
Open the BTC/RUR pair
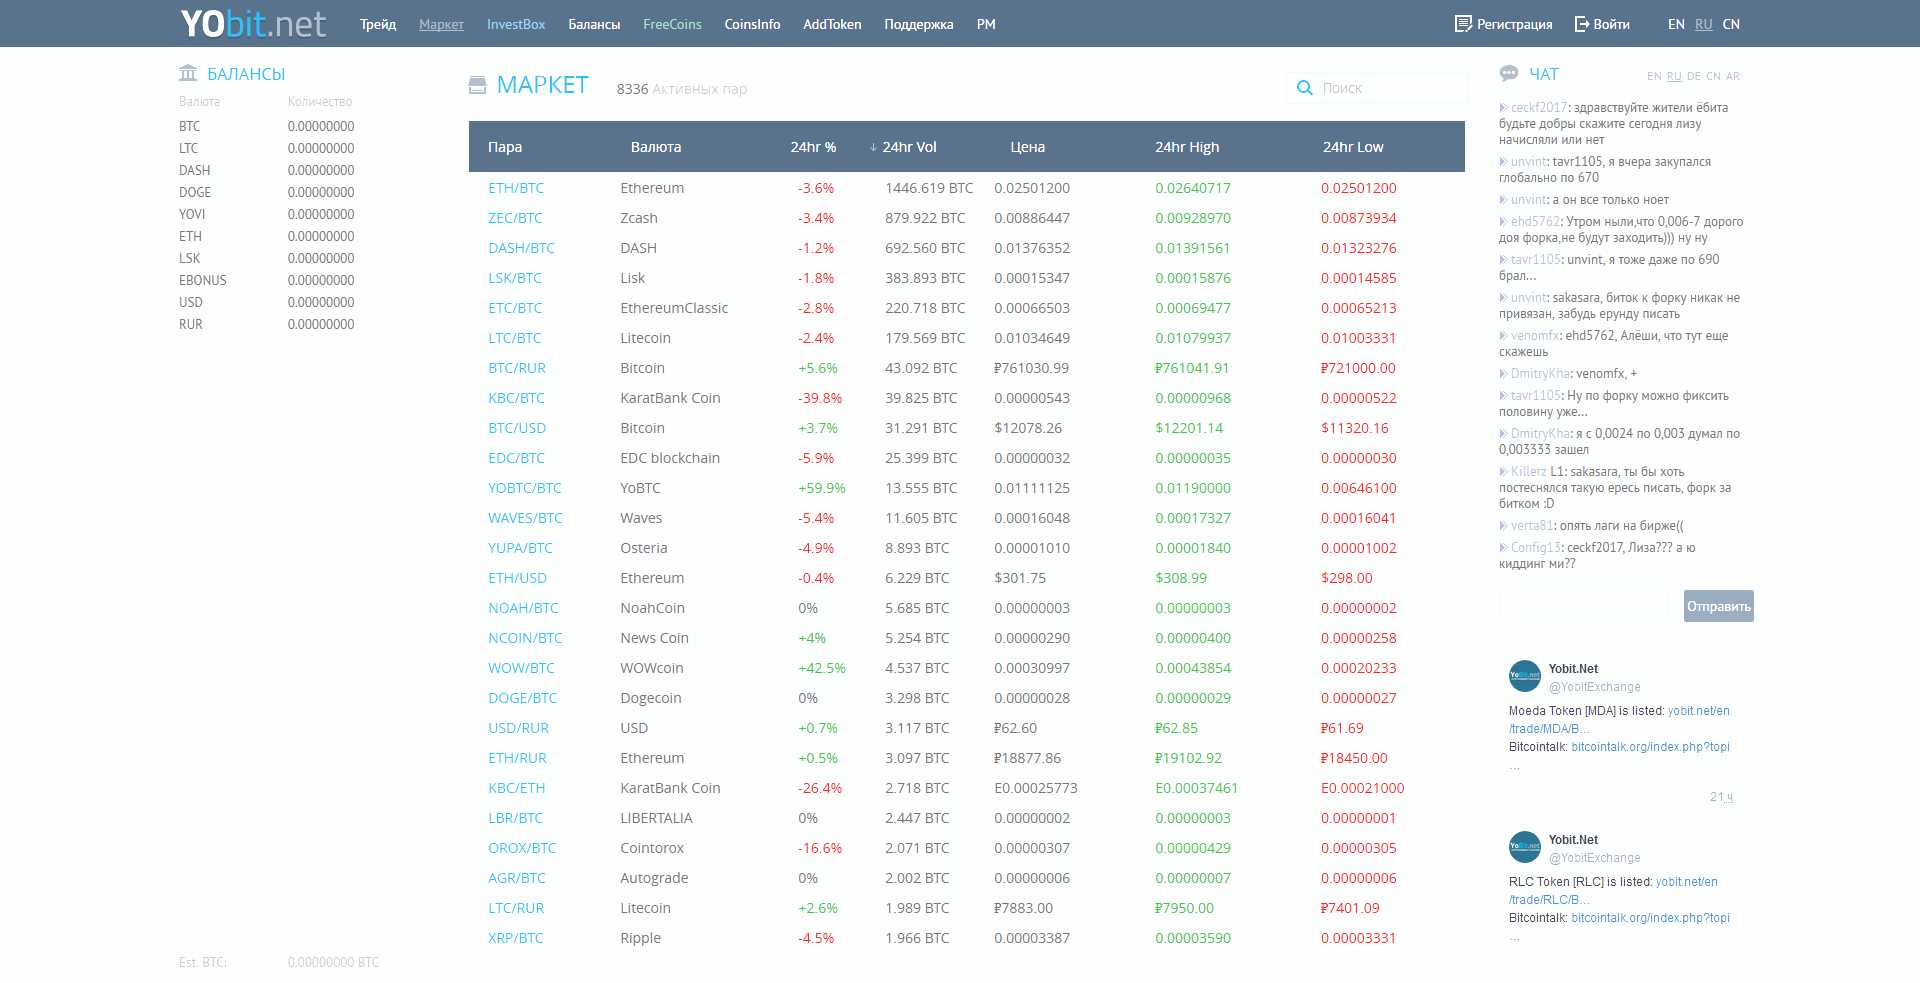pos(517,368)
